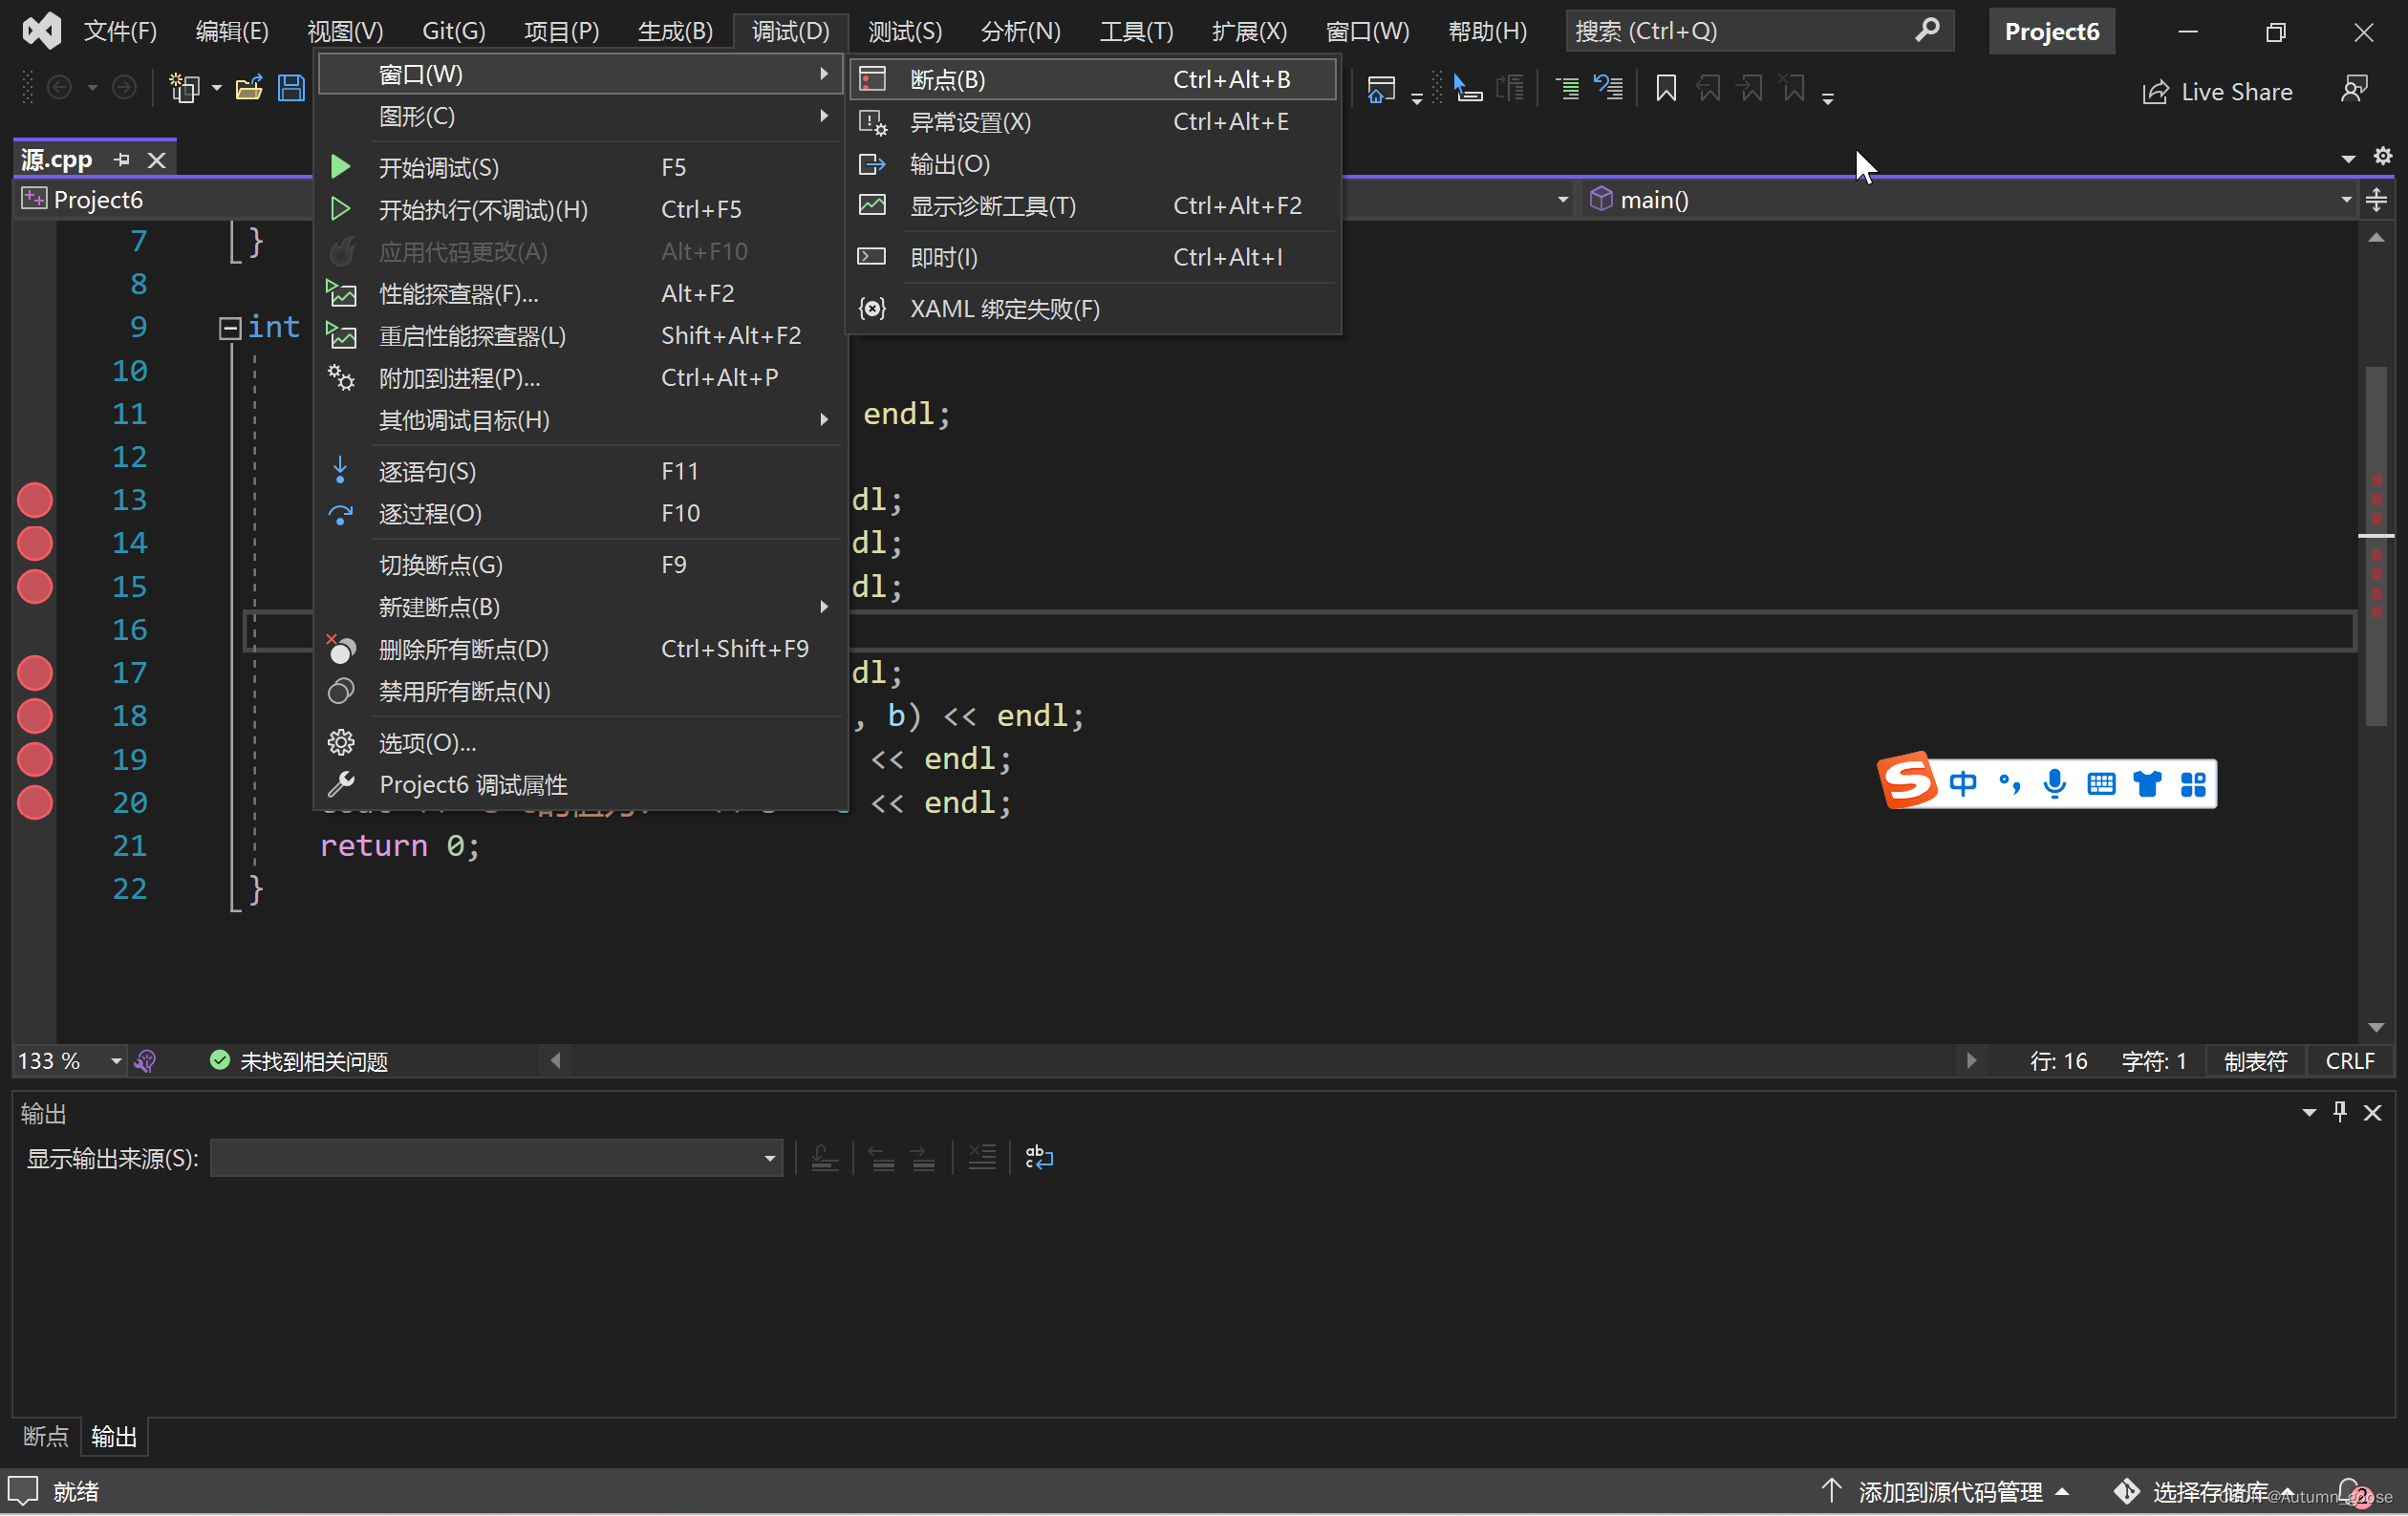The width and height of the screenshot is (2408, 1516).
Task: Choose 删除所有断点(D) menu entry
Action: [x=463, y=650]
